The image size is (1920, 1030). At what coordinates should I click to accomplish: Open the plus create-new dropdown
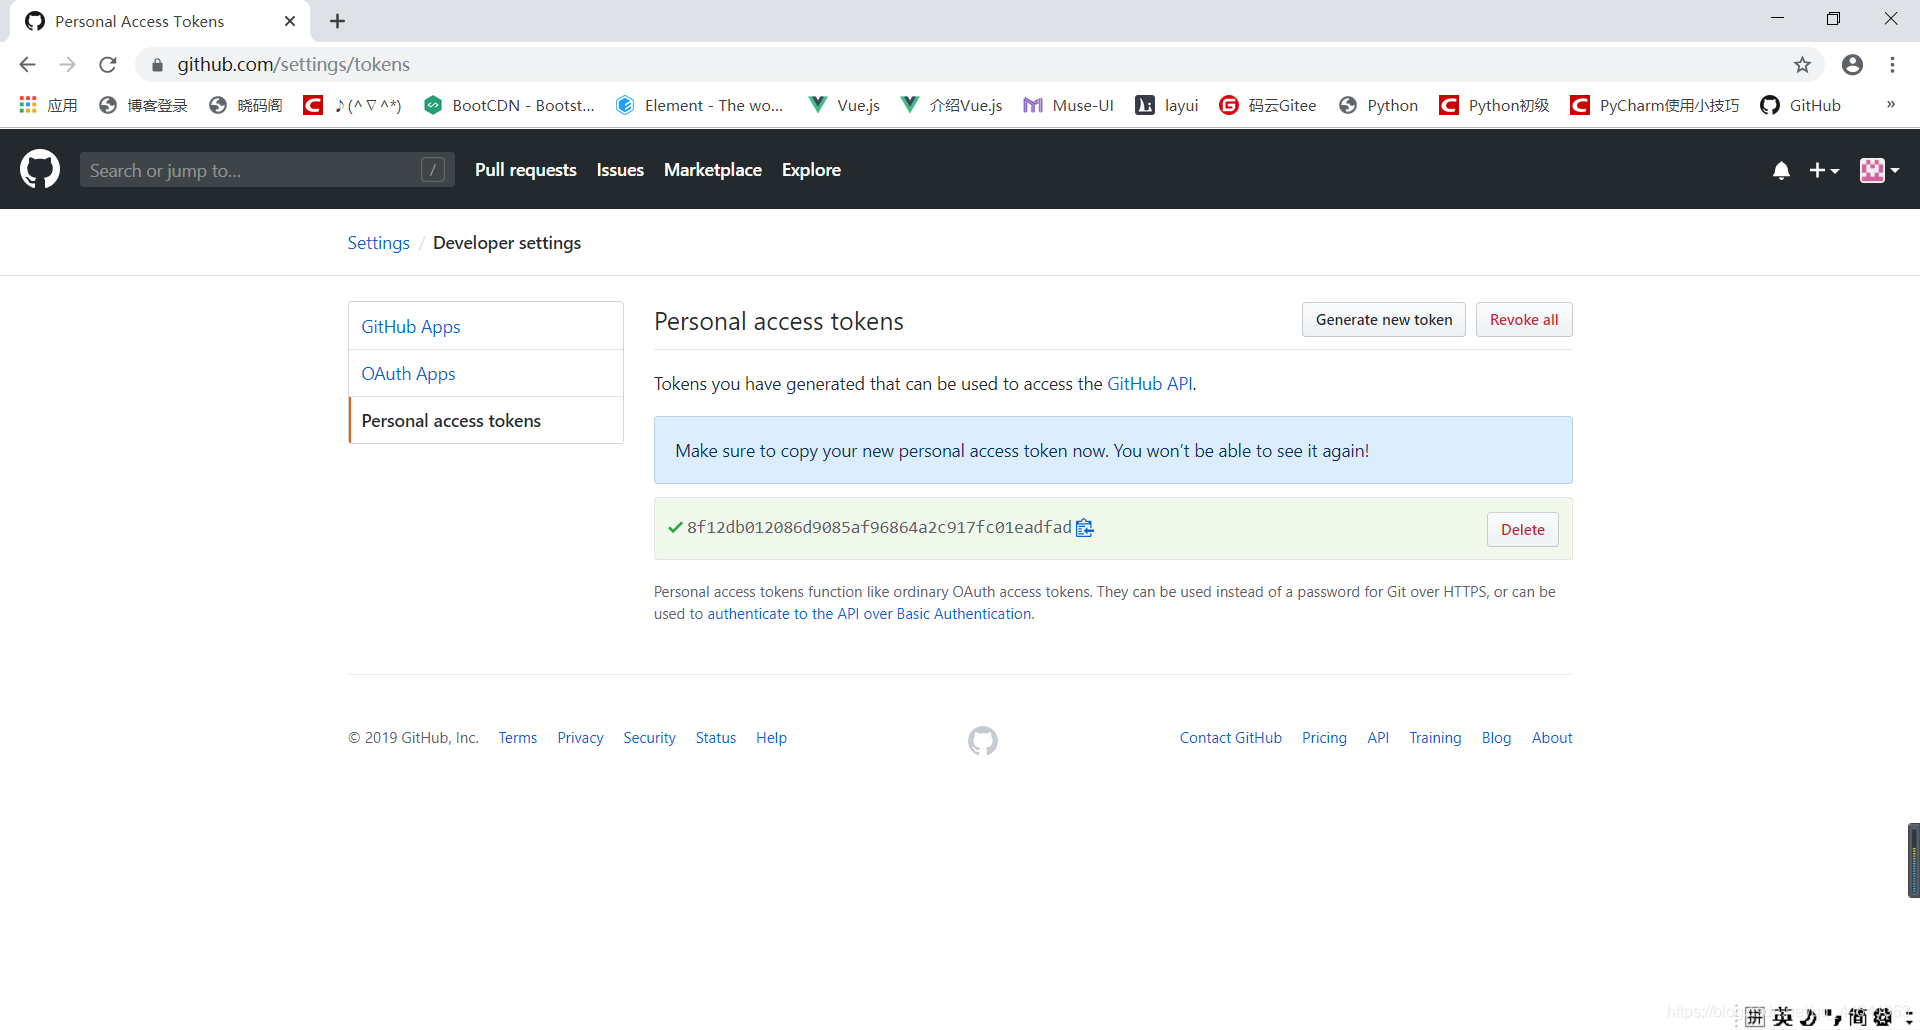1824,170
